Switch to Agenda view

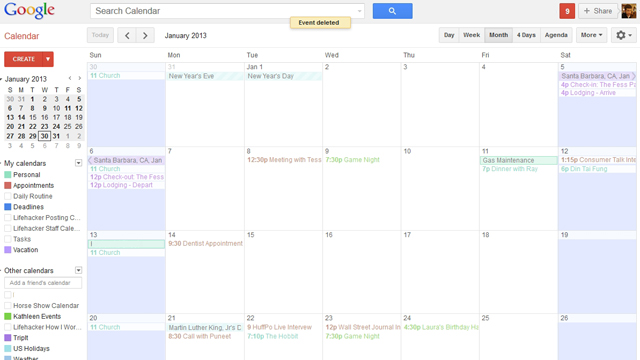click(556, 35)
